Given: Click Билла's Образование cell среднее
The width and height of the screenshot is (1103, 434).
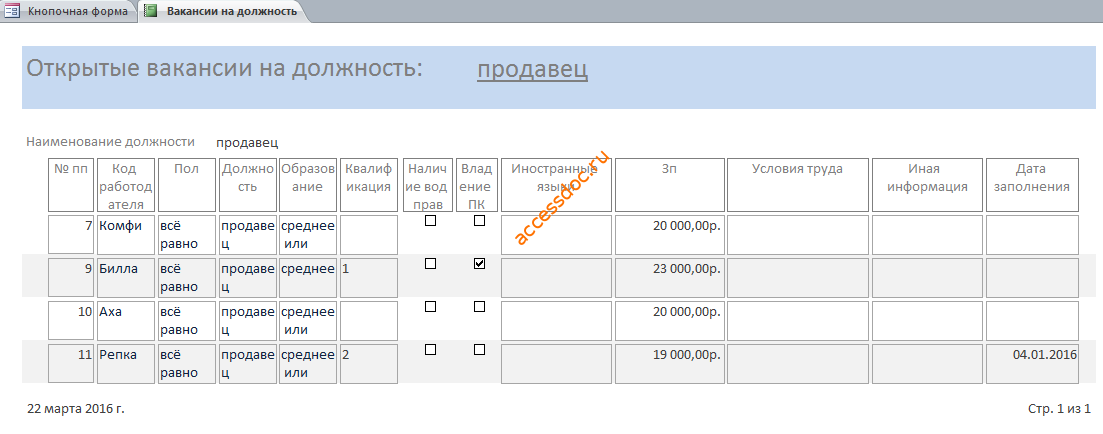Looking at the screenshot, I should click(308, 277).
